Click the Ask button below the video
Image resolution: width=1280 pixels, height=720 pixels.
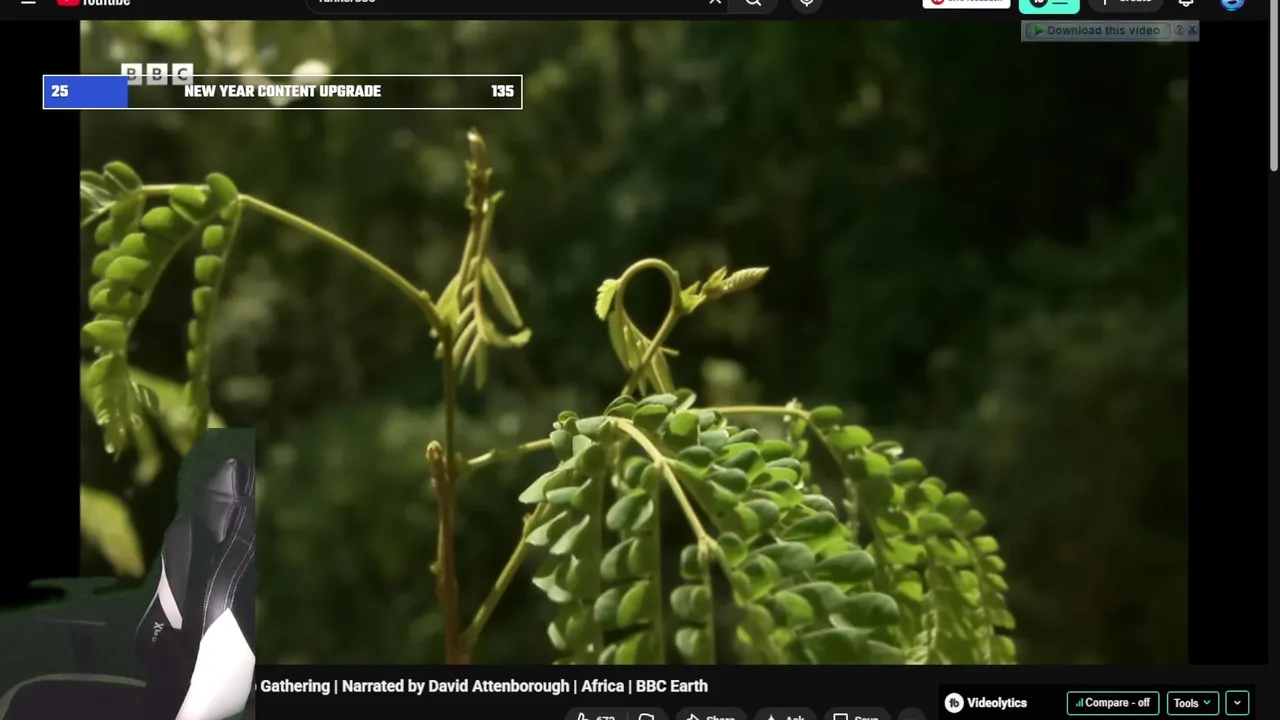coord(785,716)
